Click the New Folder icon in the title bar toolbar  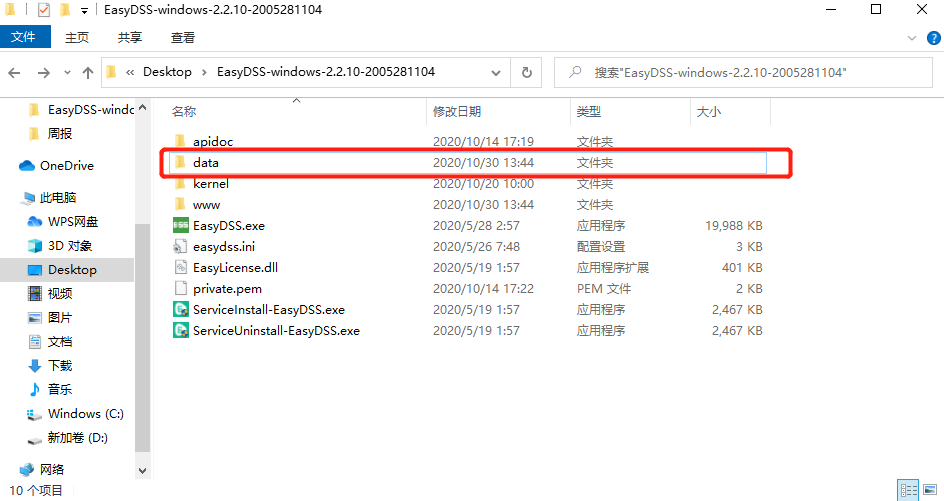tap(66, 10)
